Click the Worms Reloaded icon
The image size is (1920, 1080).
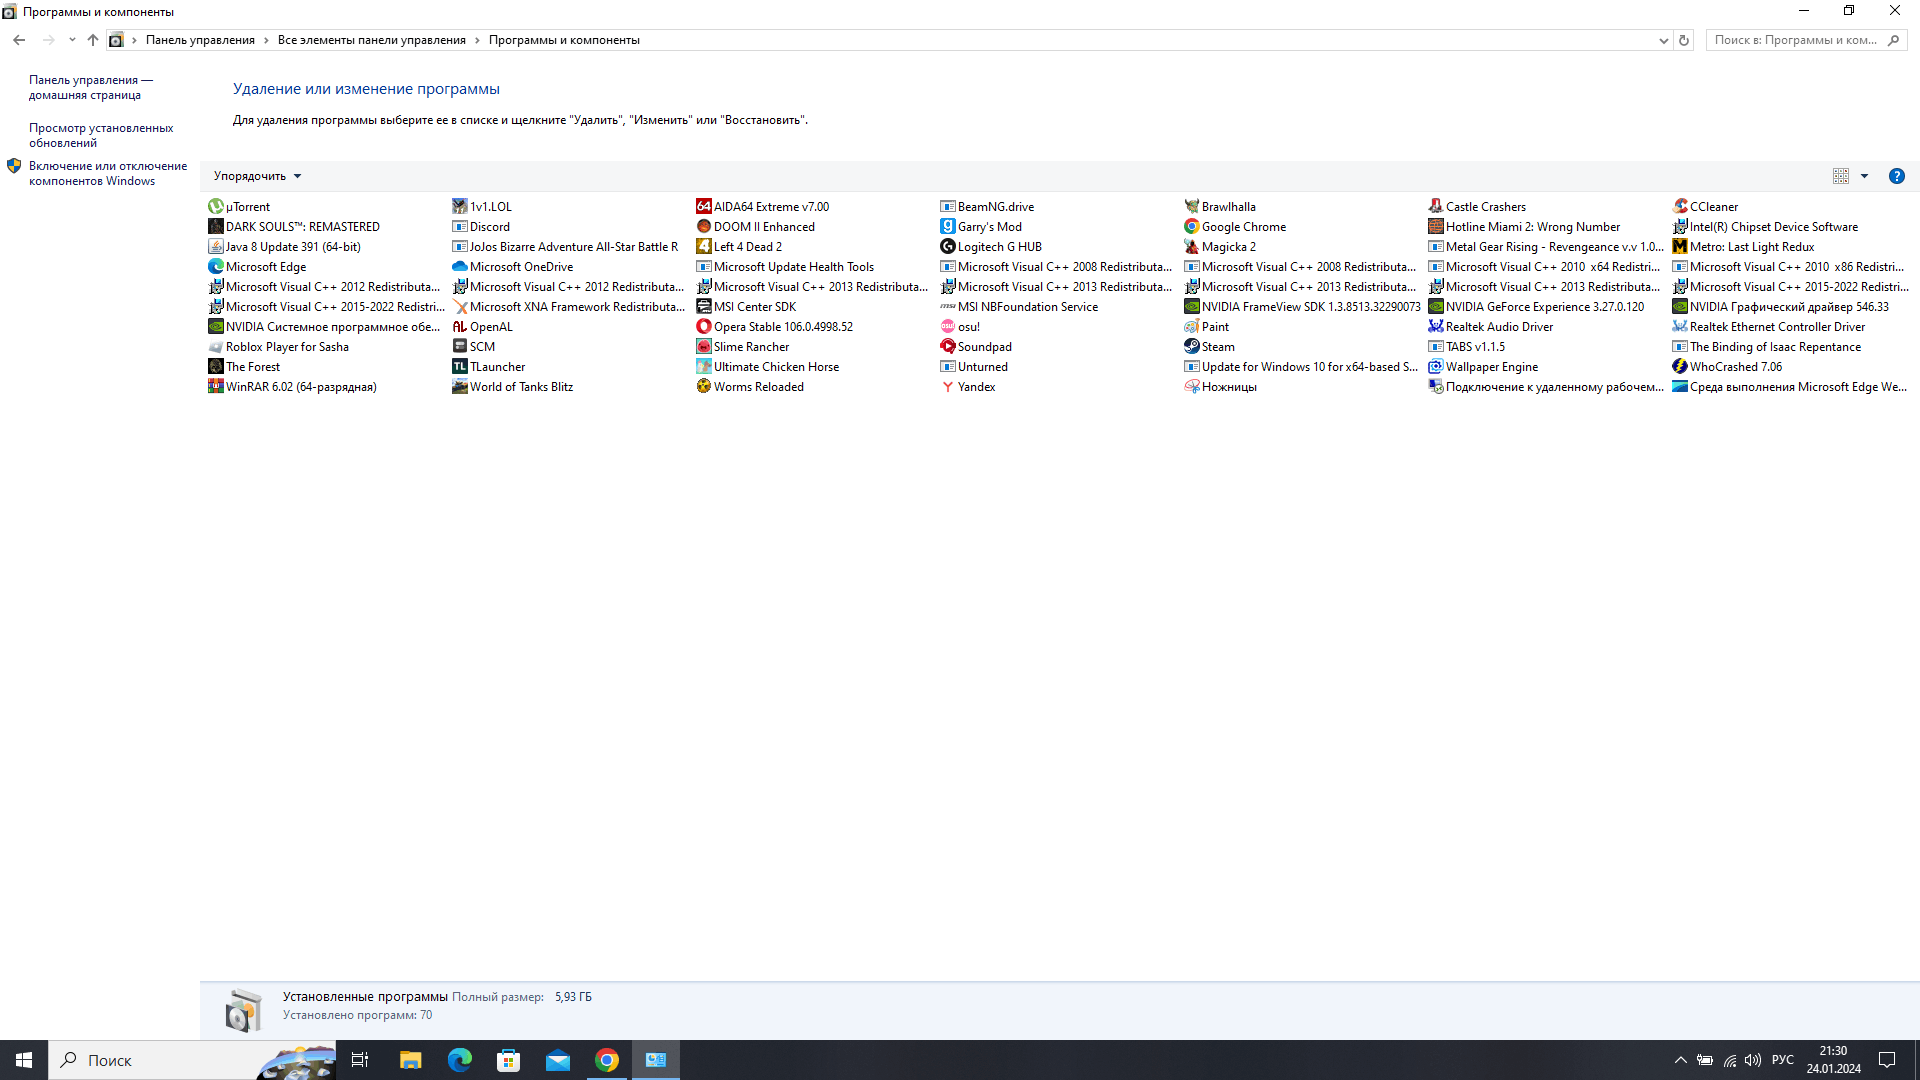click(703, 387)
